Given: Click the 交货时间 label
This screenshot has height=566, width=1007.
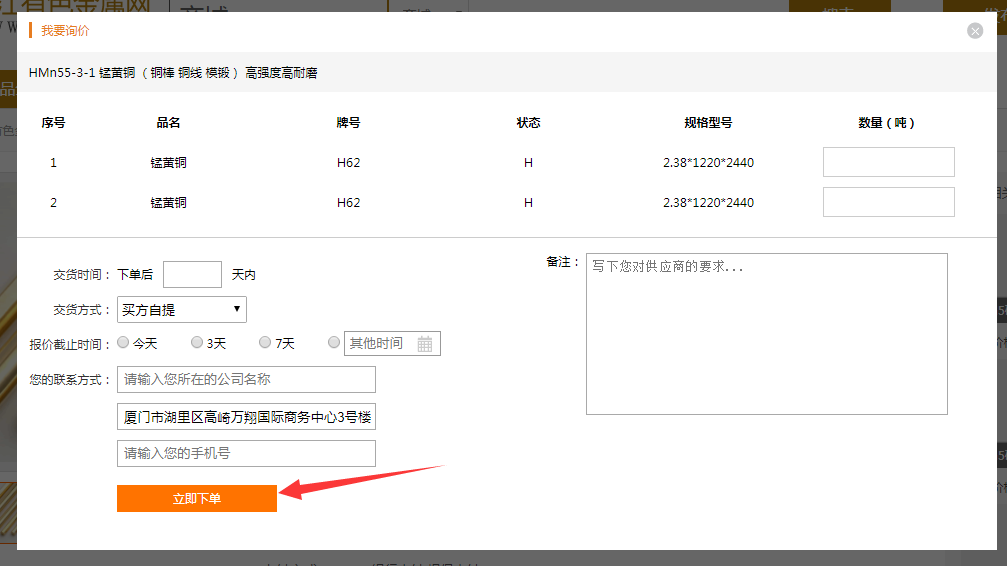Looking at the screenshot, I should click(x=82, y=275).
